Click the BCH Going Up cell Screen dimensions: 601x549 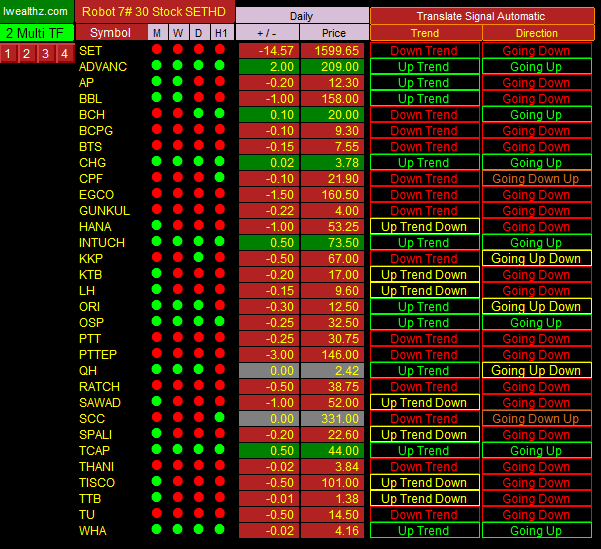(537, 115)
